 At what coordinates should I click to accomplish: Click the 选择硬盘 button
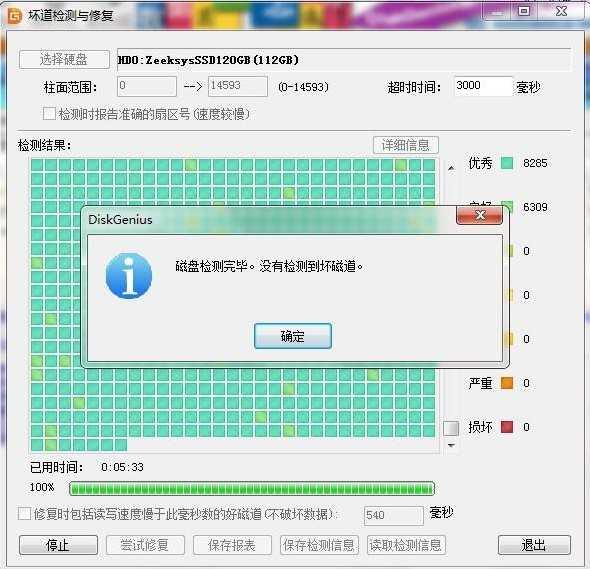(x=64, y=59)
